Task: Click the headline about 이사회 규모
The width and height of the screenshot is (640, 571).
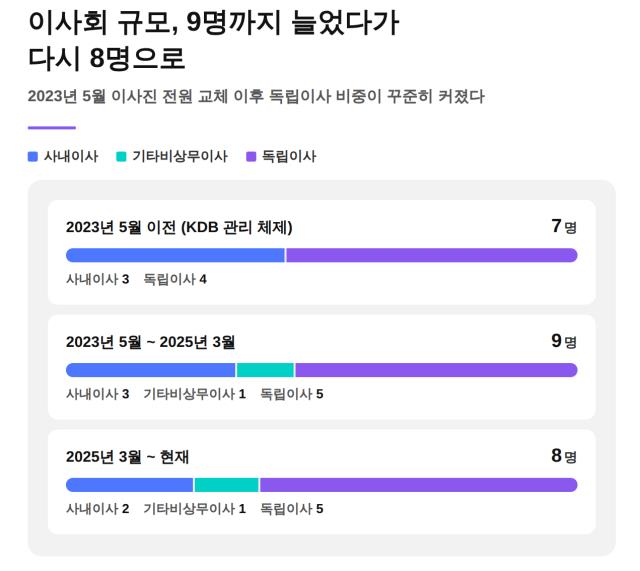Action: point(213,40)
